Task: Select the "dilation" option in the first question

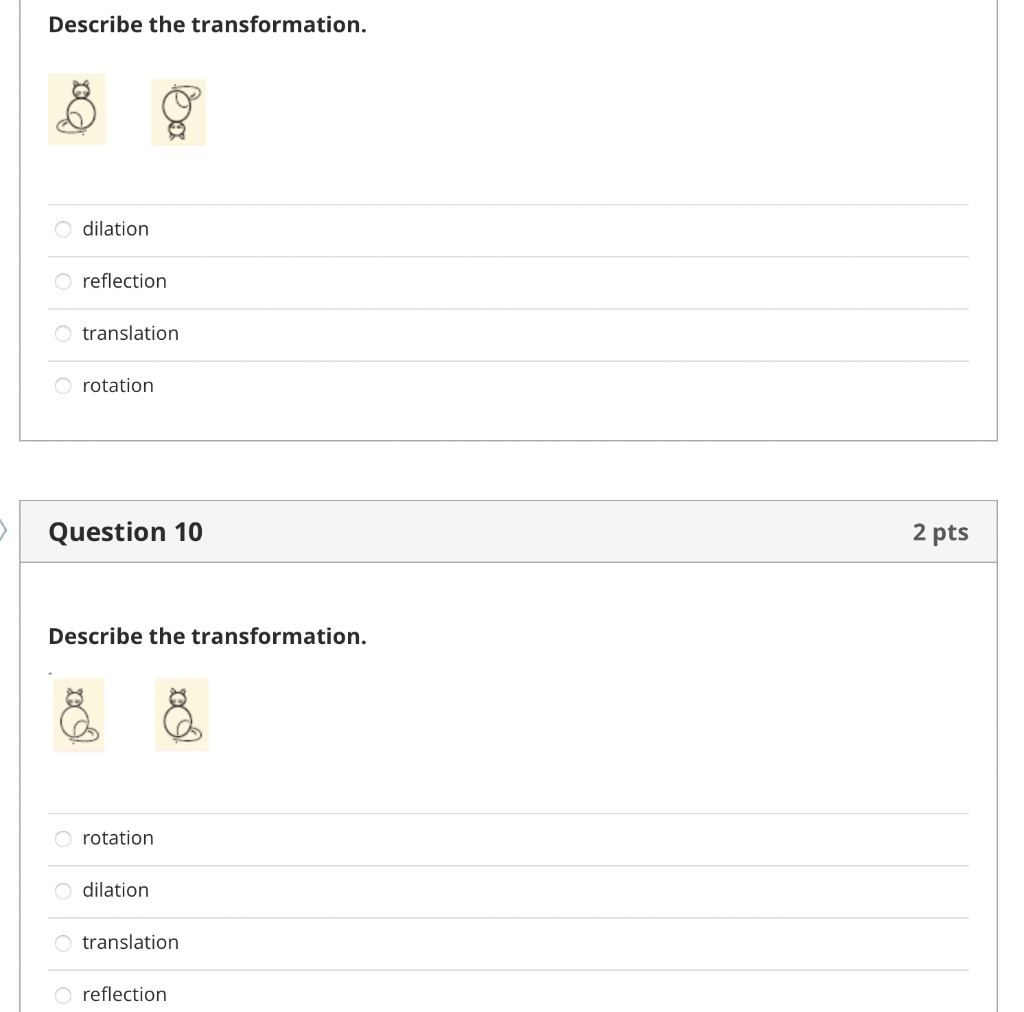Action: tap(116, 229)
